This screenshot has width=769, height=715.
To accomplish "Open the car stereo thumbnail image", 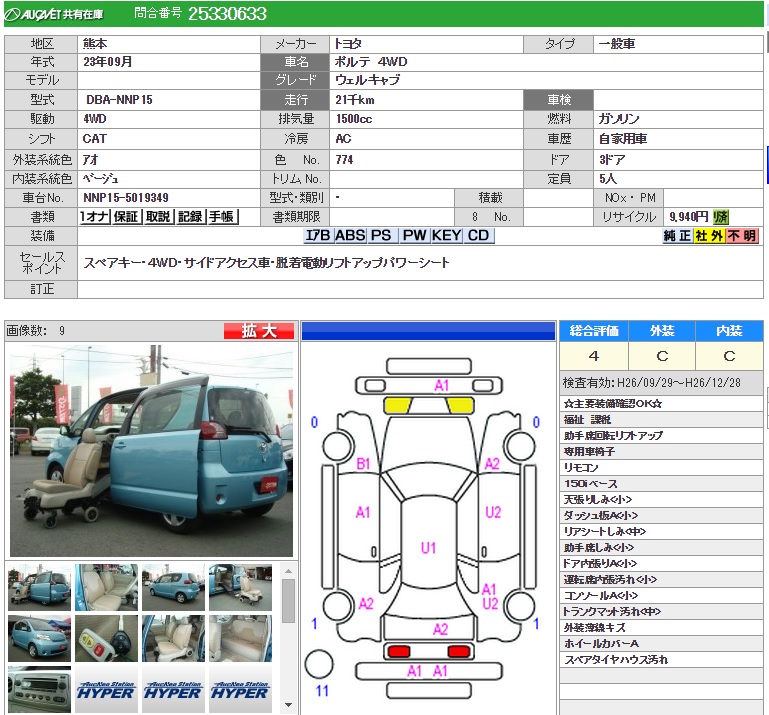I will (40, 690).
